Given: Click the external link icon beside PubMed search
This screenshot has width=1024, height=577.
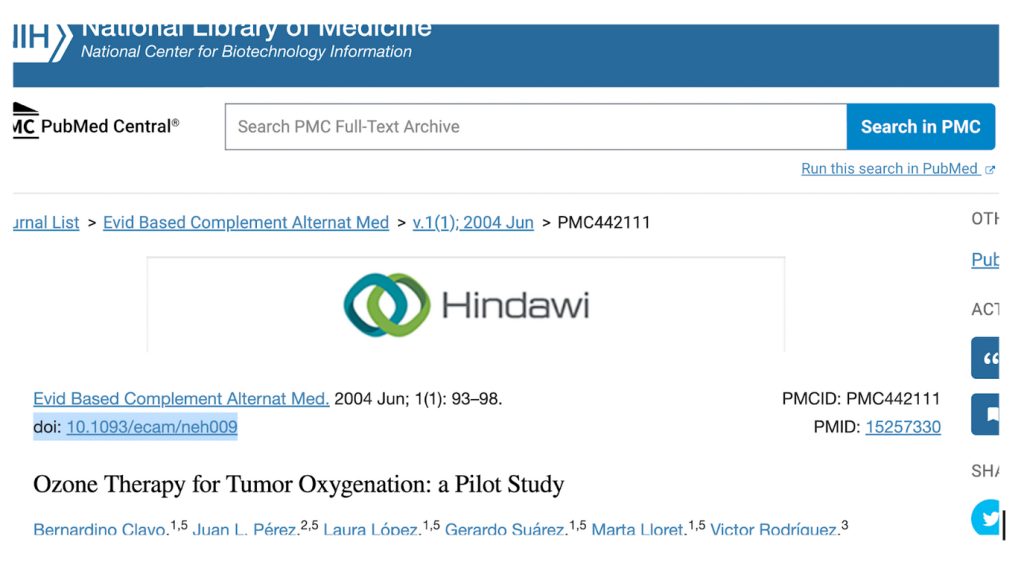Looking at the screenshot, I should 990,170.
